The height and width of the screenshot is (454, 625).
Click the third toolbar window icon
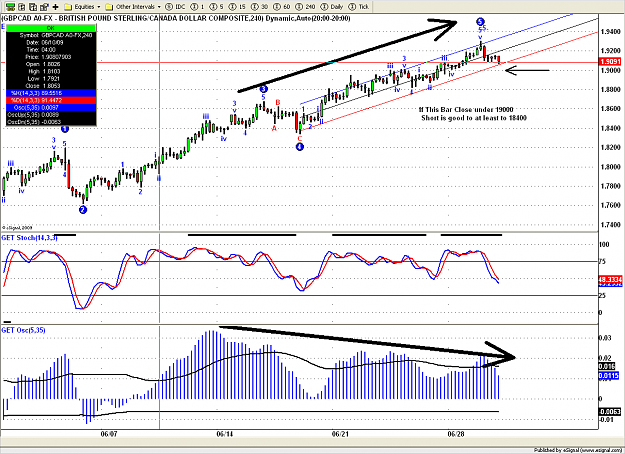tap(33, 6)
